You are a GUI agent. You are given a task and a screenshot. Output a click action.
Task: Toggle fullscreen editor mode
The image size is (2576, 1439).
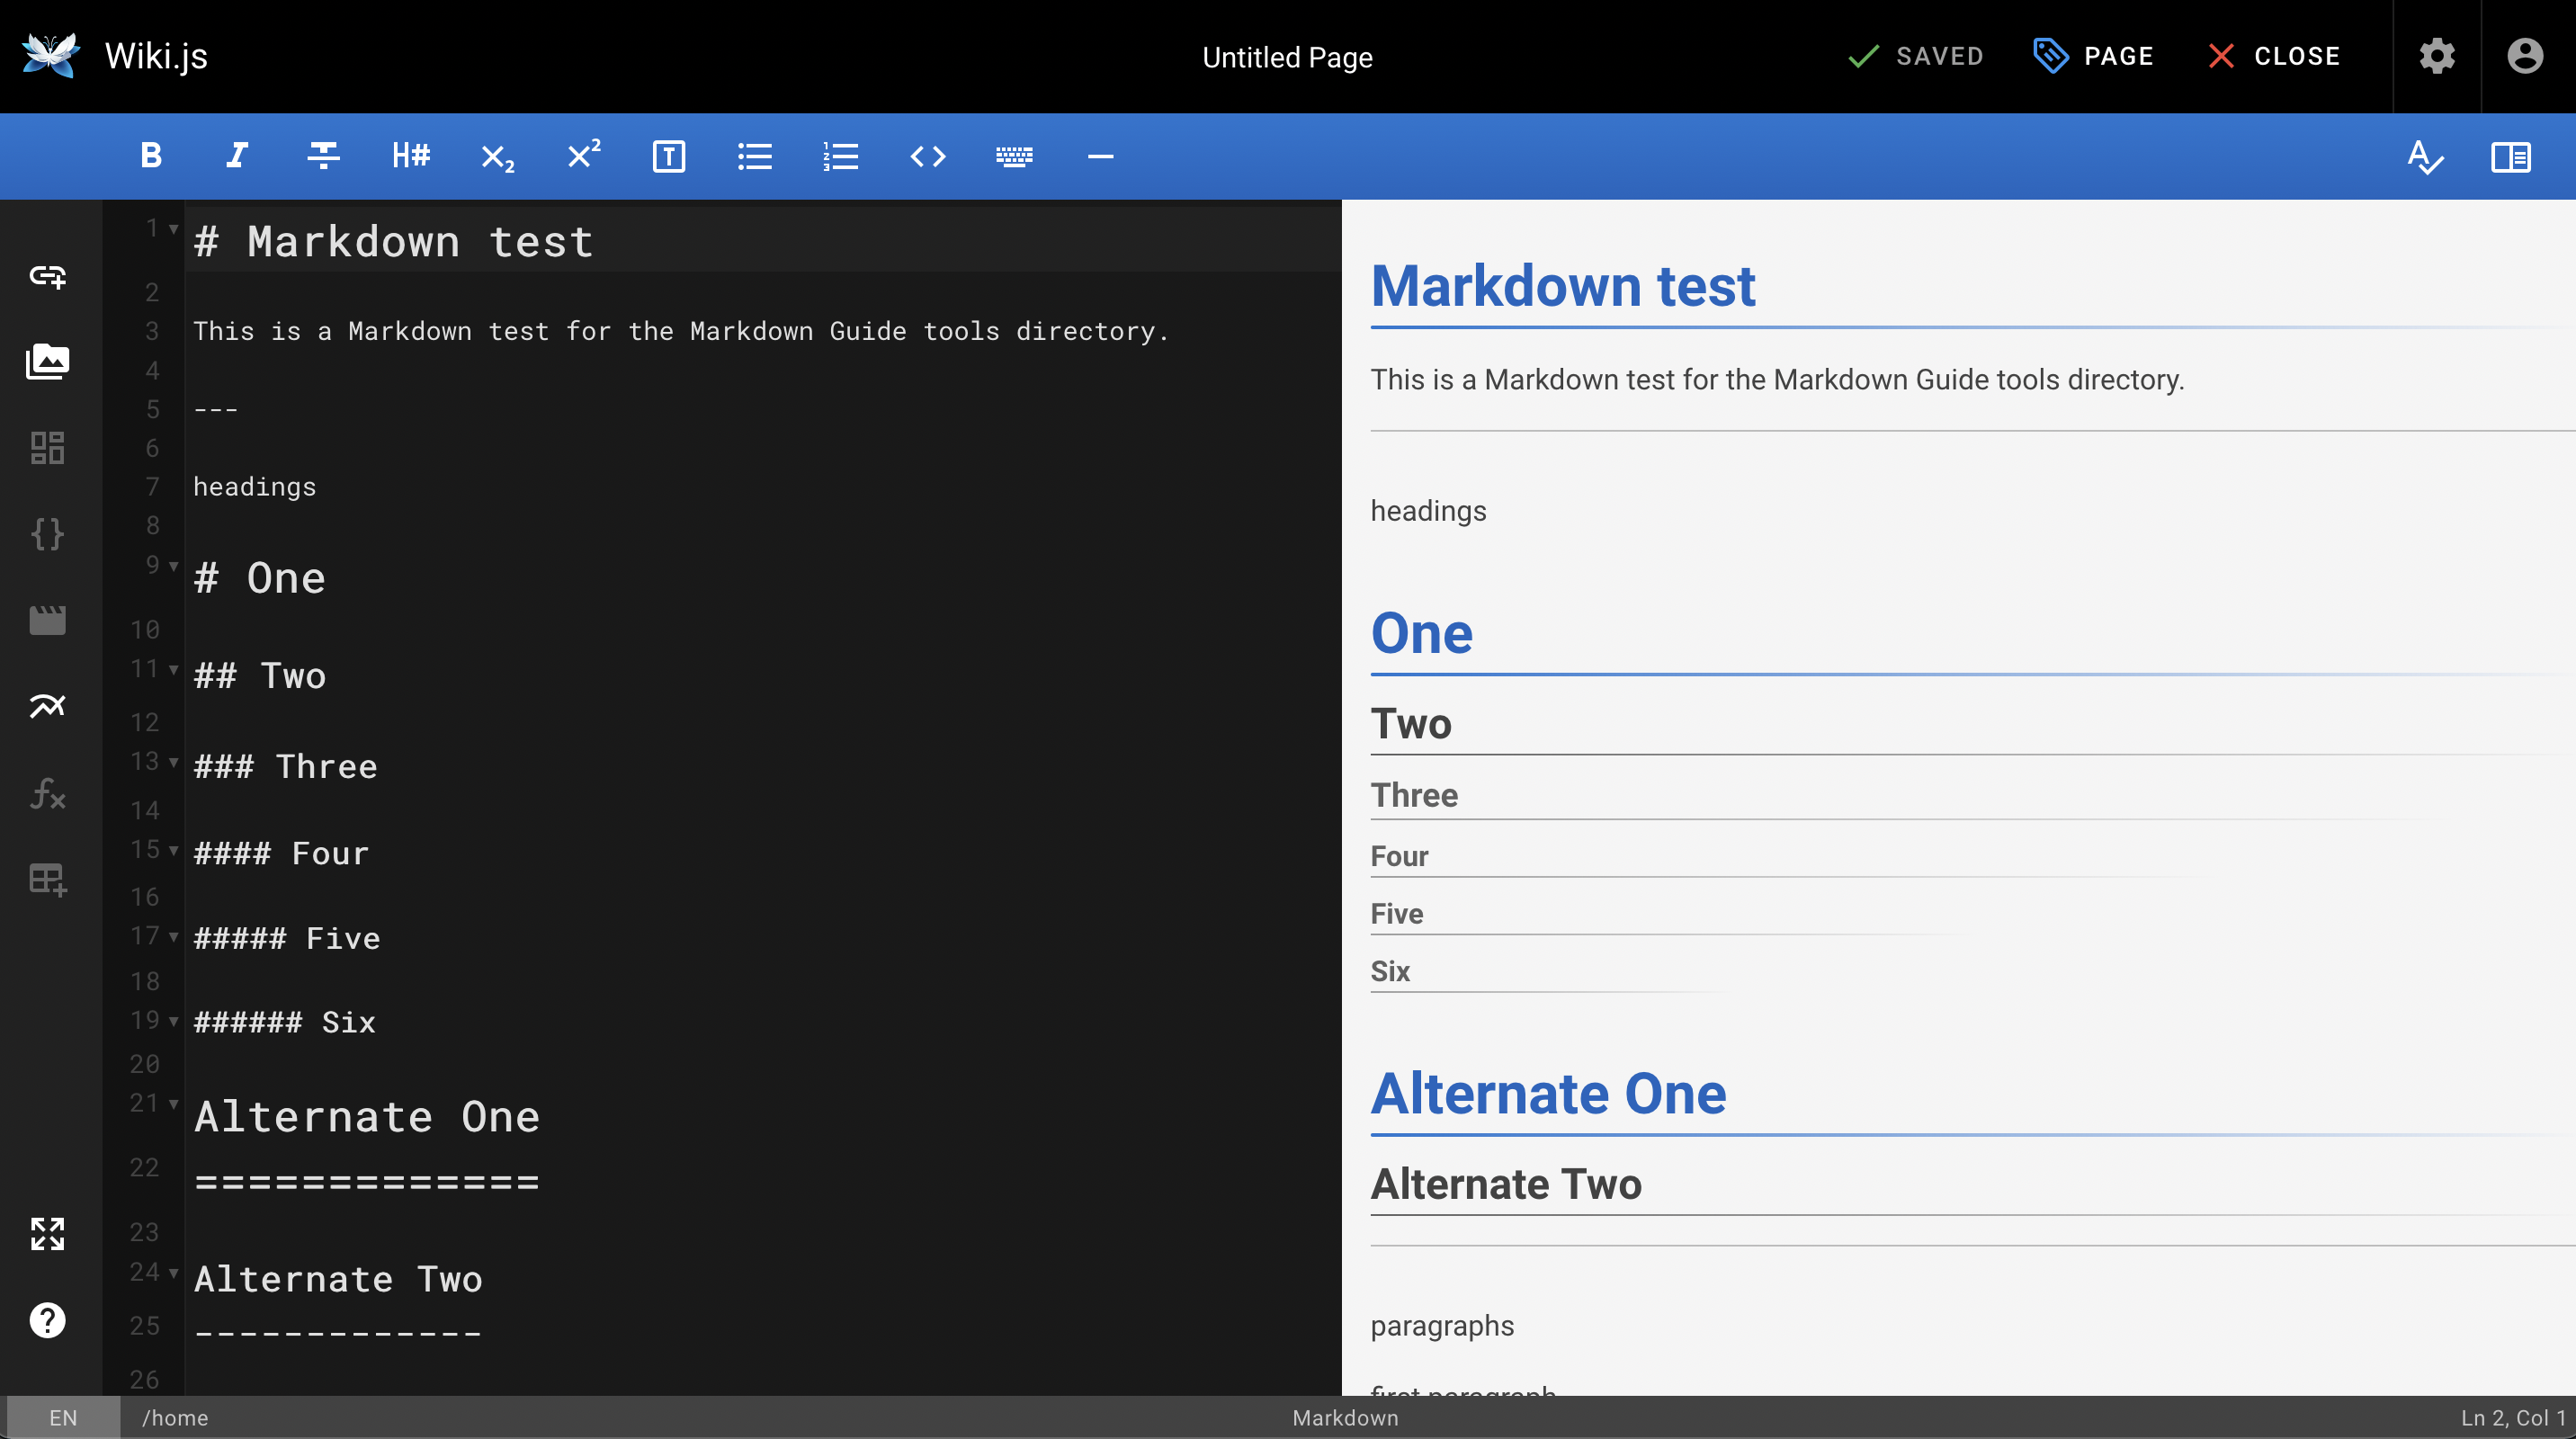pos(48,1234)
